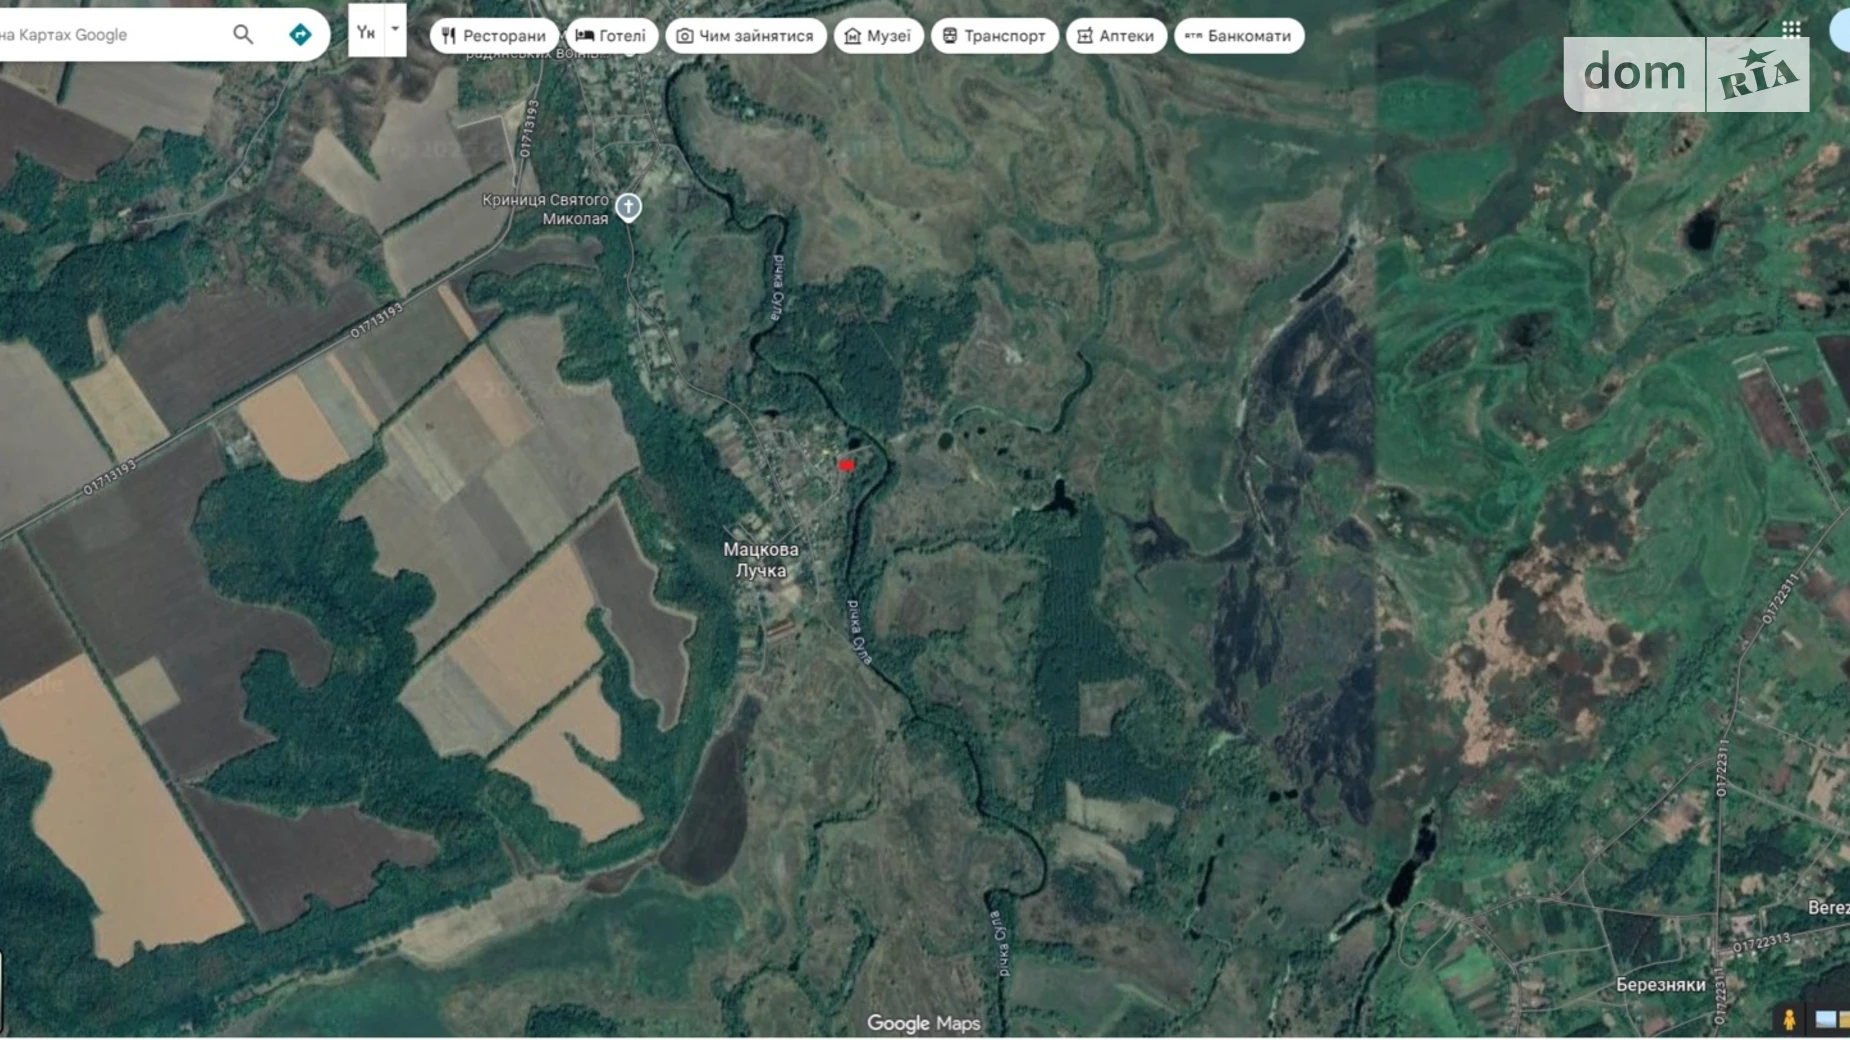This screenshot has height=1040, width=1850.
Task: Open the imagery thumbnail beside the pegman
Action: click(1829, 1019)
